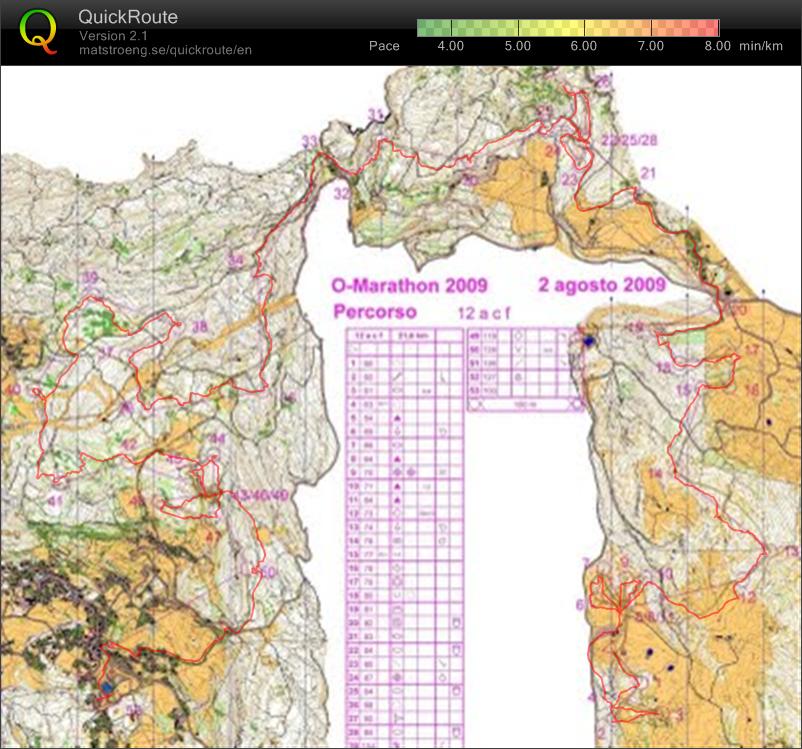The height and width of the screenshot is (749, 802).
Task: Click the 4.00 pace value label
Action: click(451, 46)
